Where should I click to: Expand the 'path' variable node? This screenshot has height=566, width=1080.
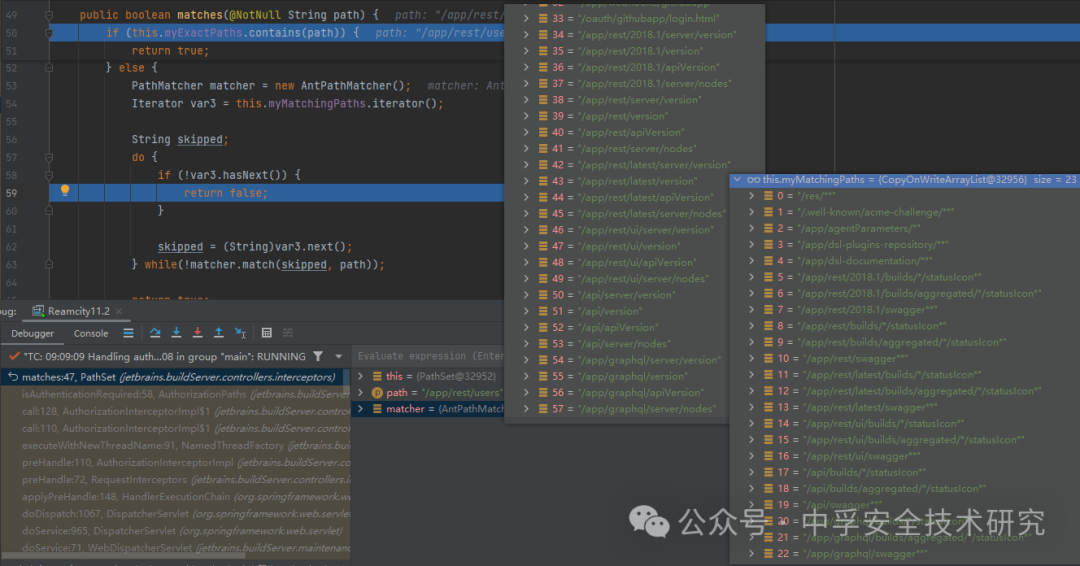pyautogui.click(x=361, y=392)
